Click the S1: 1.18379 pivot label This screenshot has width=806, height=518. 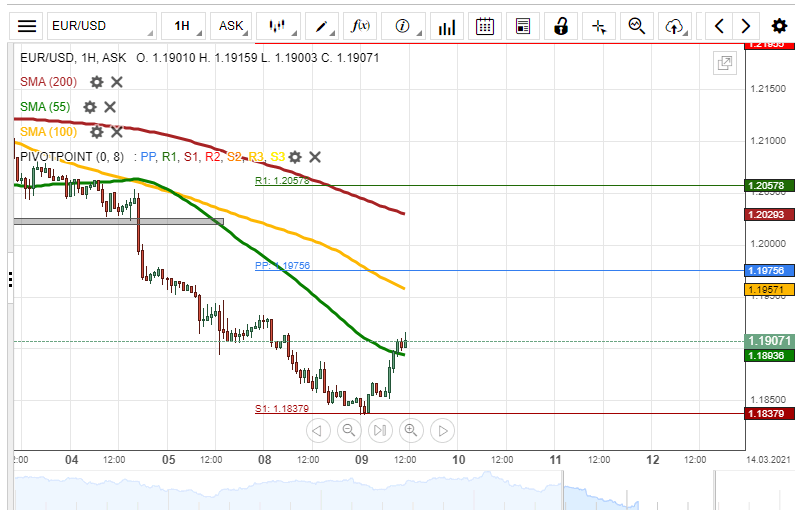[282, 409]
